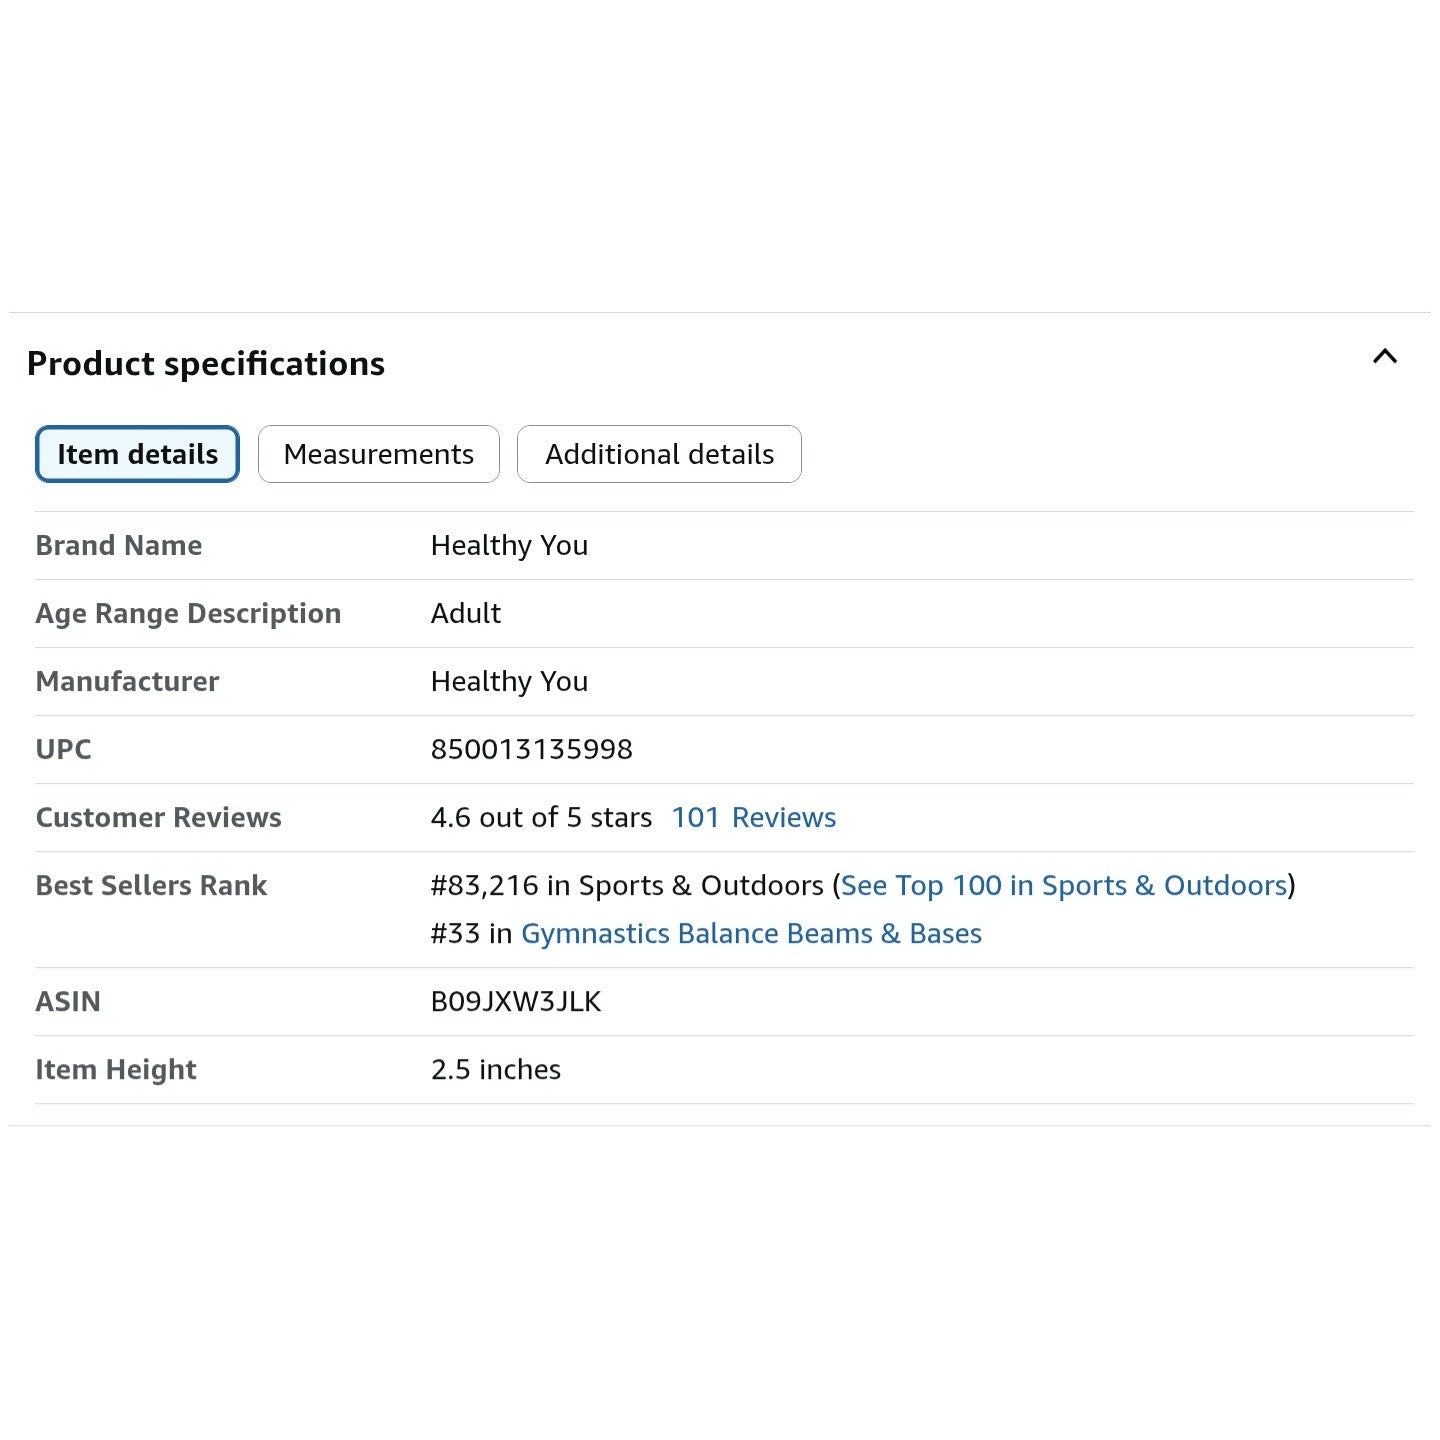Click the Healthy You brand value
Screen dimensions: 1440x1440
(509, 545)
